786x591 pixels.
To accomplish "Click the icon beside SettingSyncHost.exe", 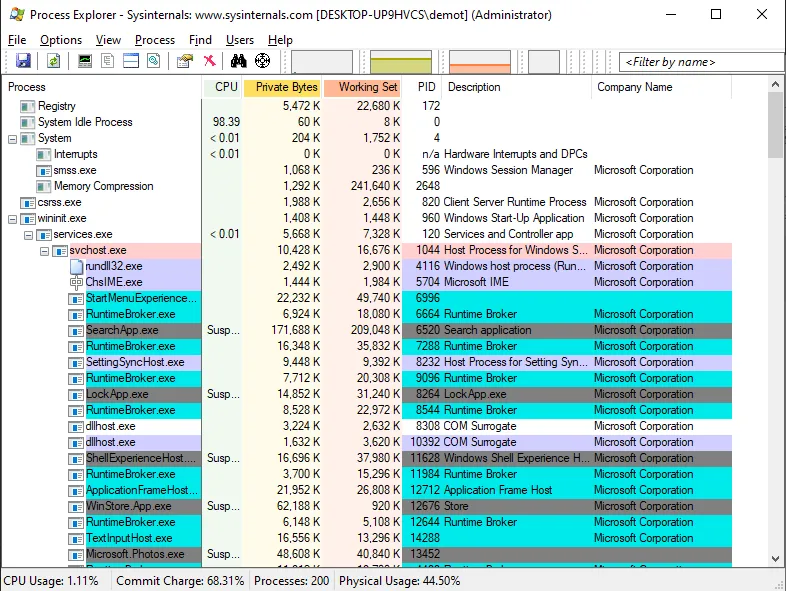I will click(x=76, y=362).
